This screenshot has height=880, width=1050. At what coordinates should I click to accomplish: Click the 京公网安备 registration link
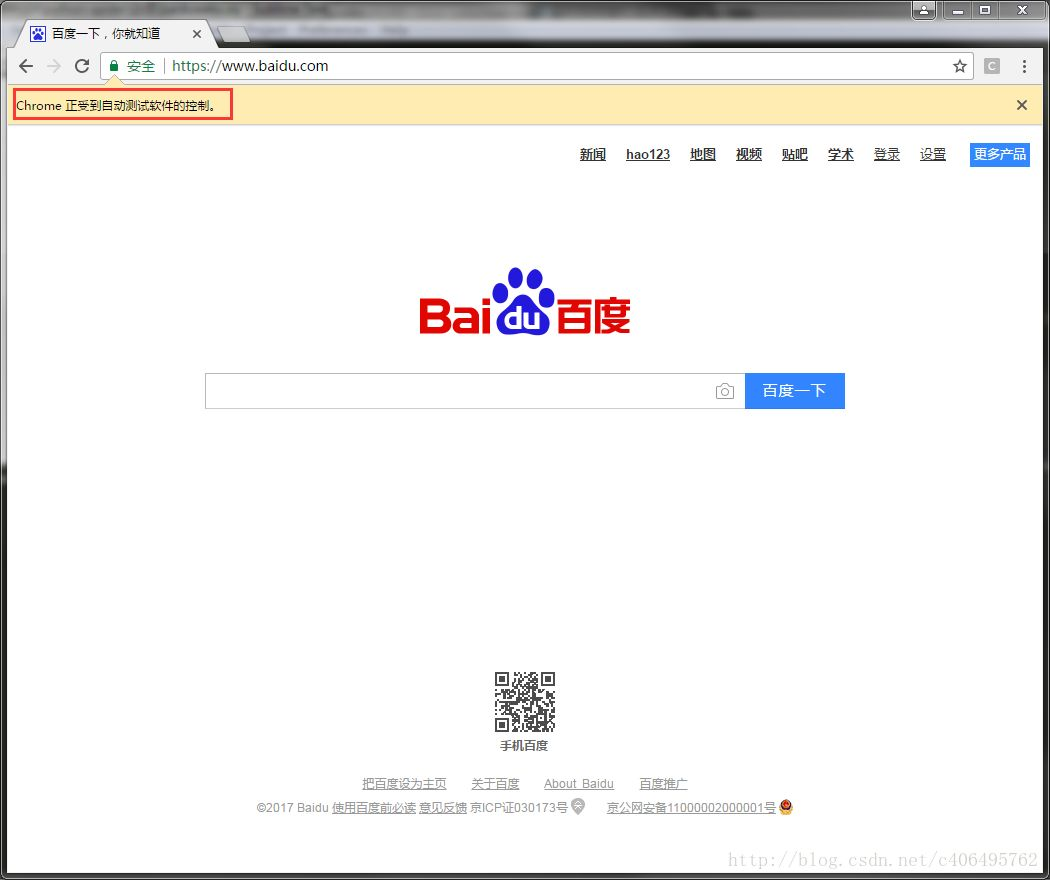(691, 808)
